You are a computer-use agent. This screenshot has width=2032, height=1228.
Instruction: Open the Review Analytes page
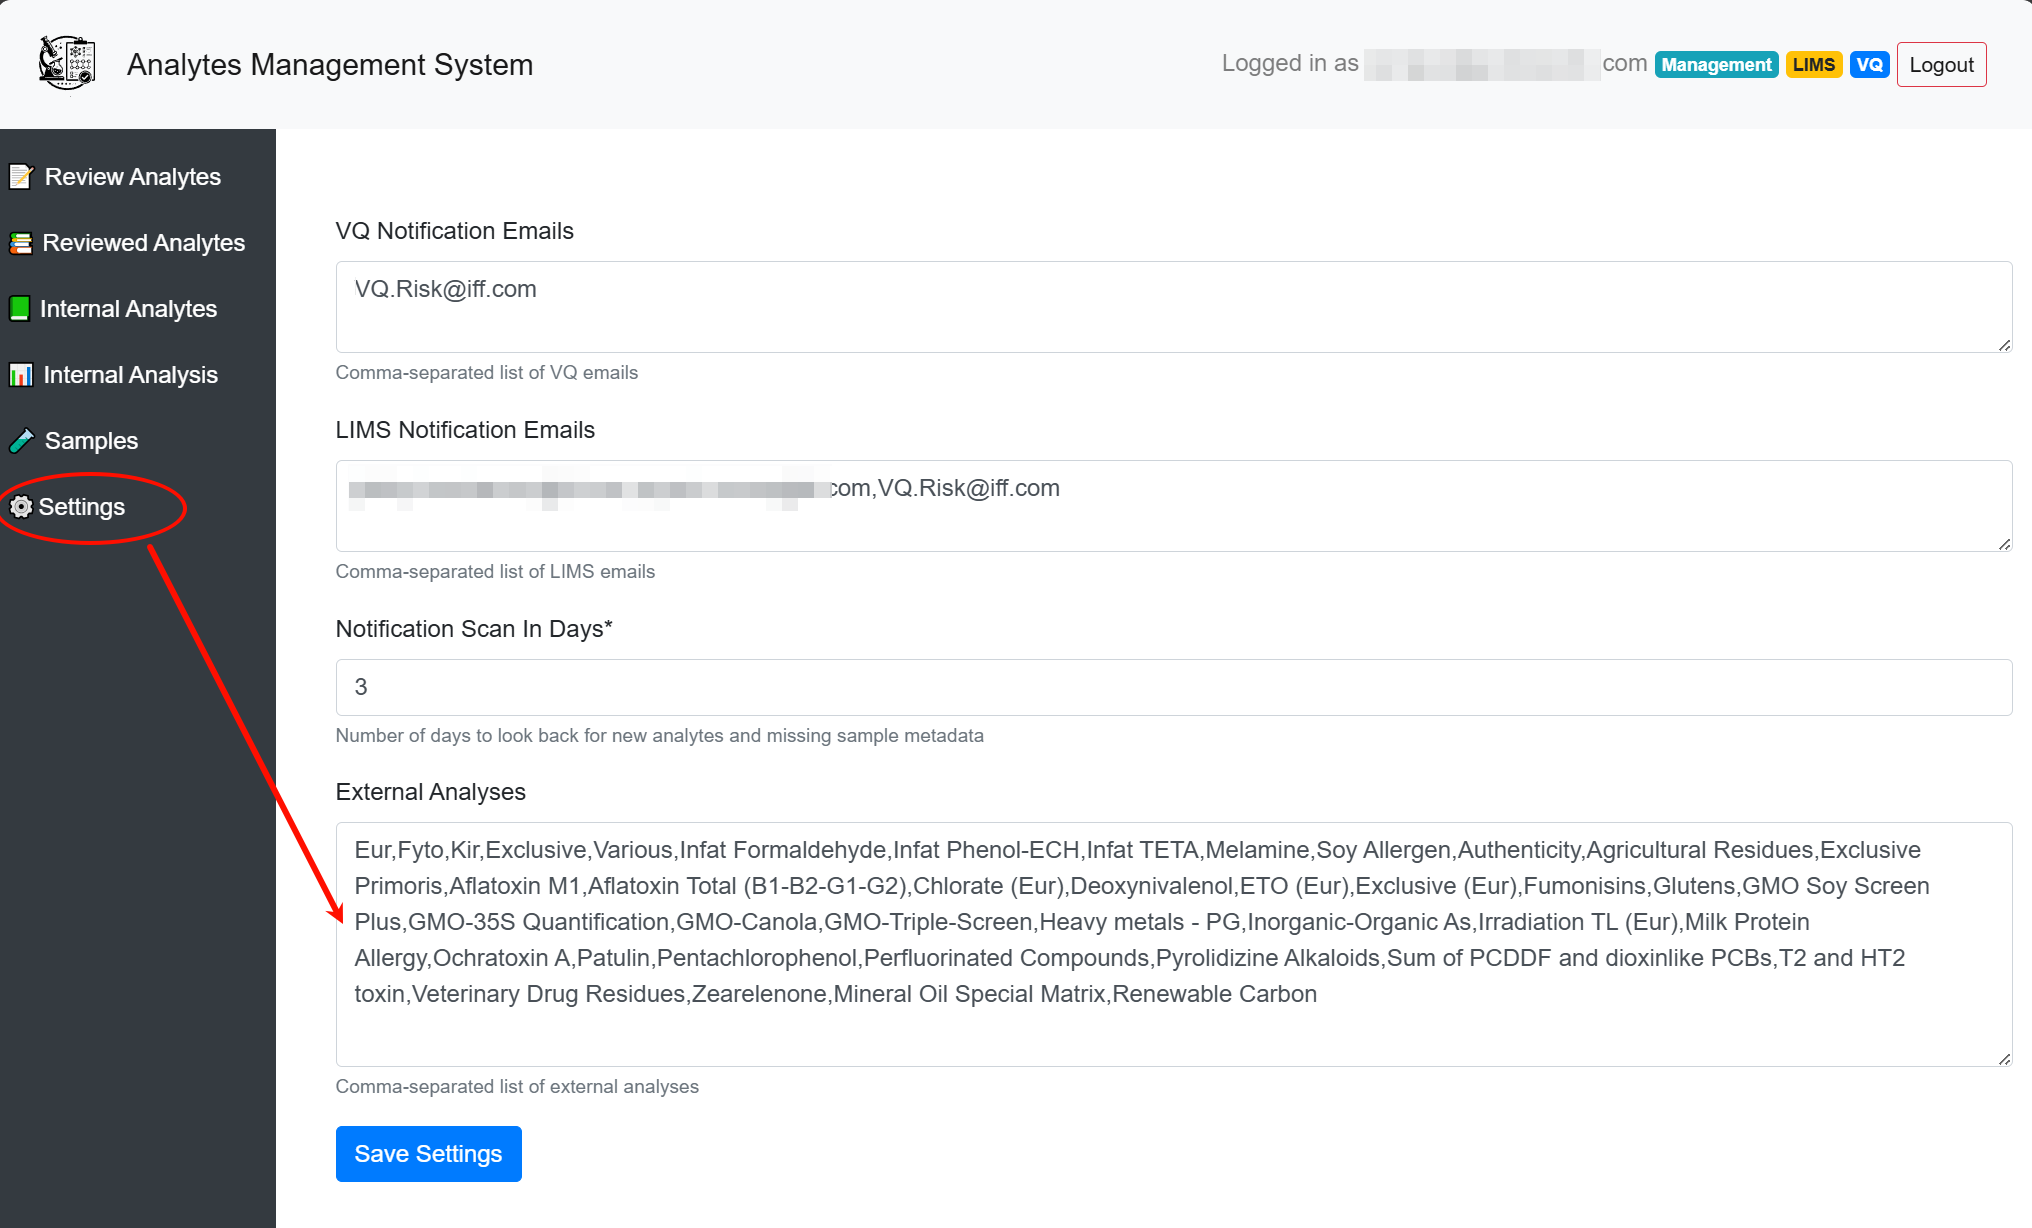coord(132,177)
